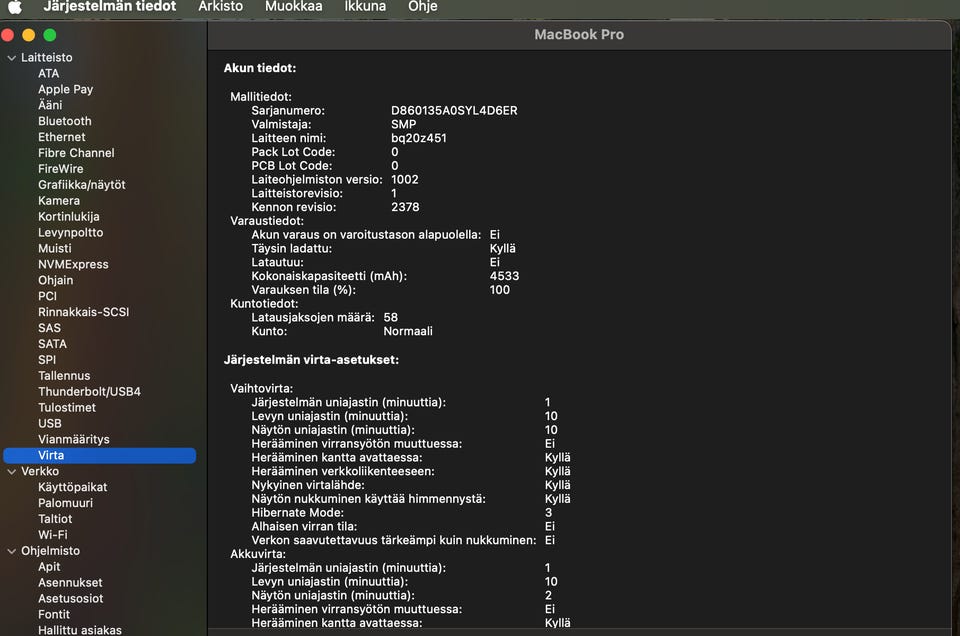Select Vianmääritys in the sidebar
Viewport: 960px width, 636px height.
[73, 440]
